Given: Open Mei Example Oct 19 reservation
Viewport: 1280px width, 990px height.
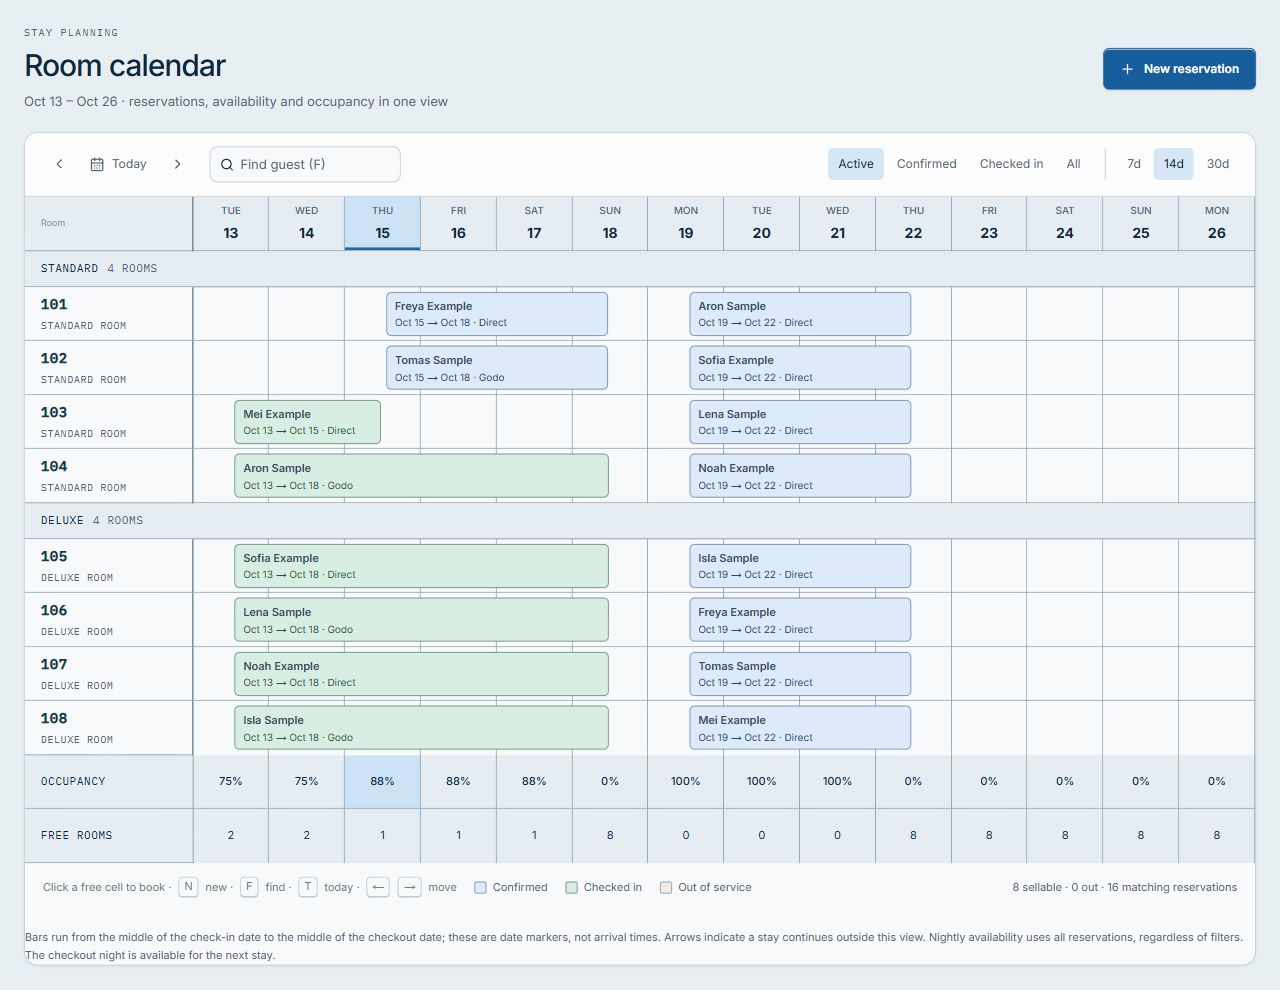Looking at the screenshot, I should [800, 728].
